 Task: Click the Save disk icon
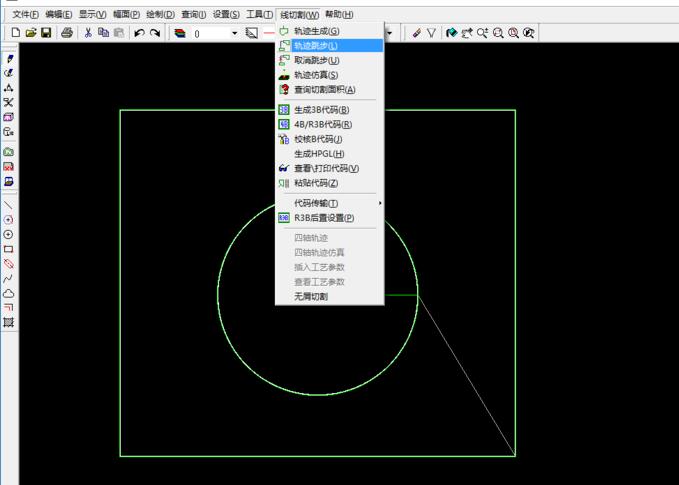click(46, 33)
